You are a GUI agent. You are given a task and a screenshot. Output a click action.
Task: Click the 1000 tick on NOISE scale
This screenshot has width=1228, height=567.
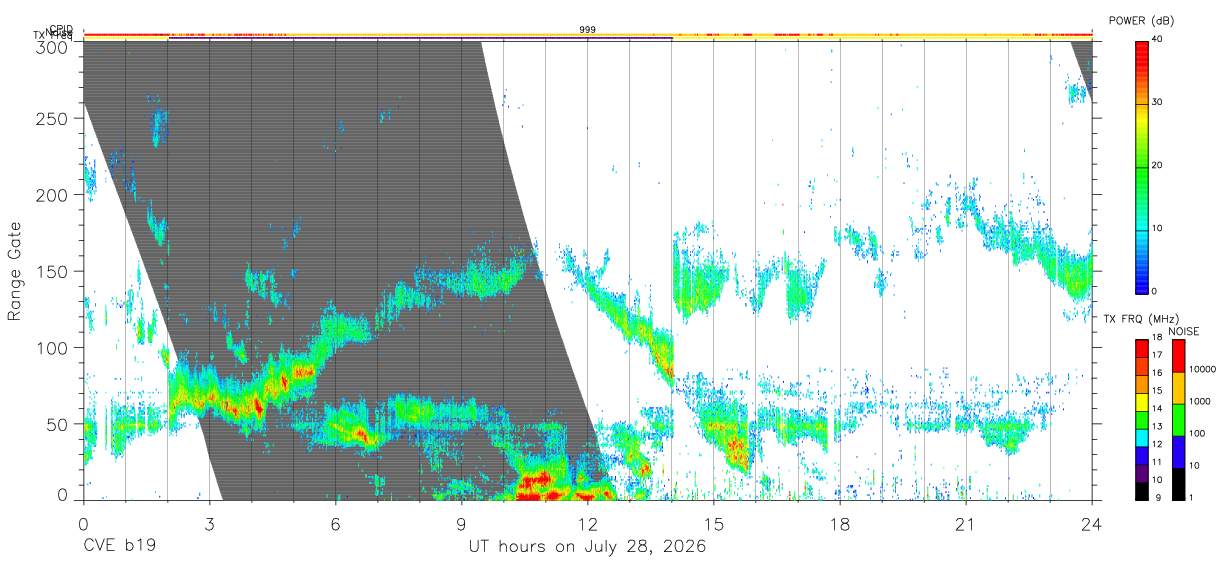(x=1200, y=402)
